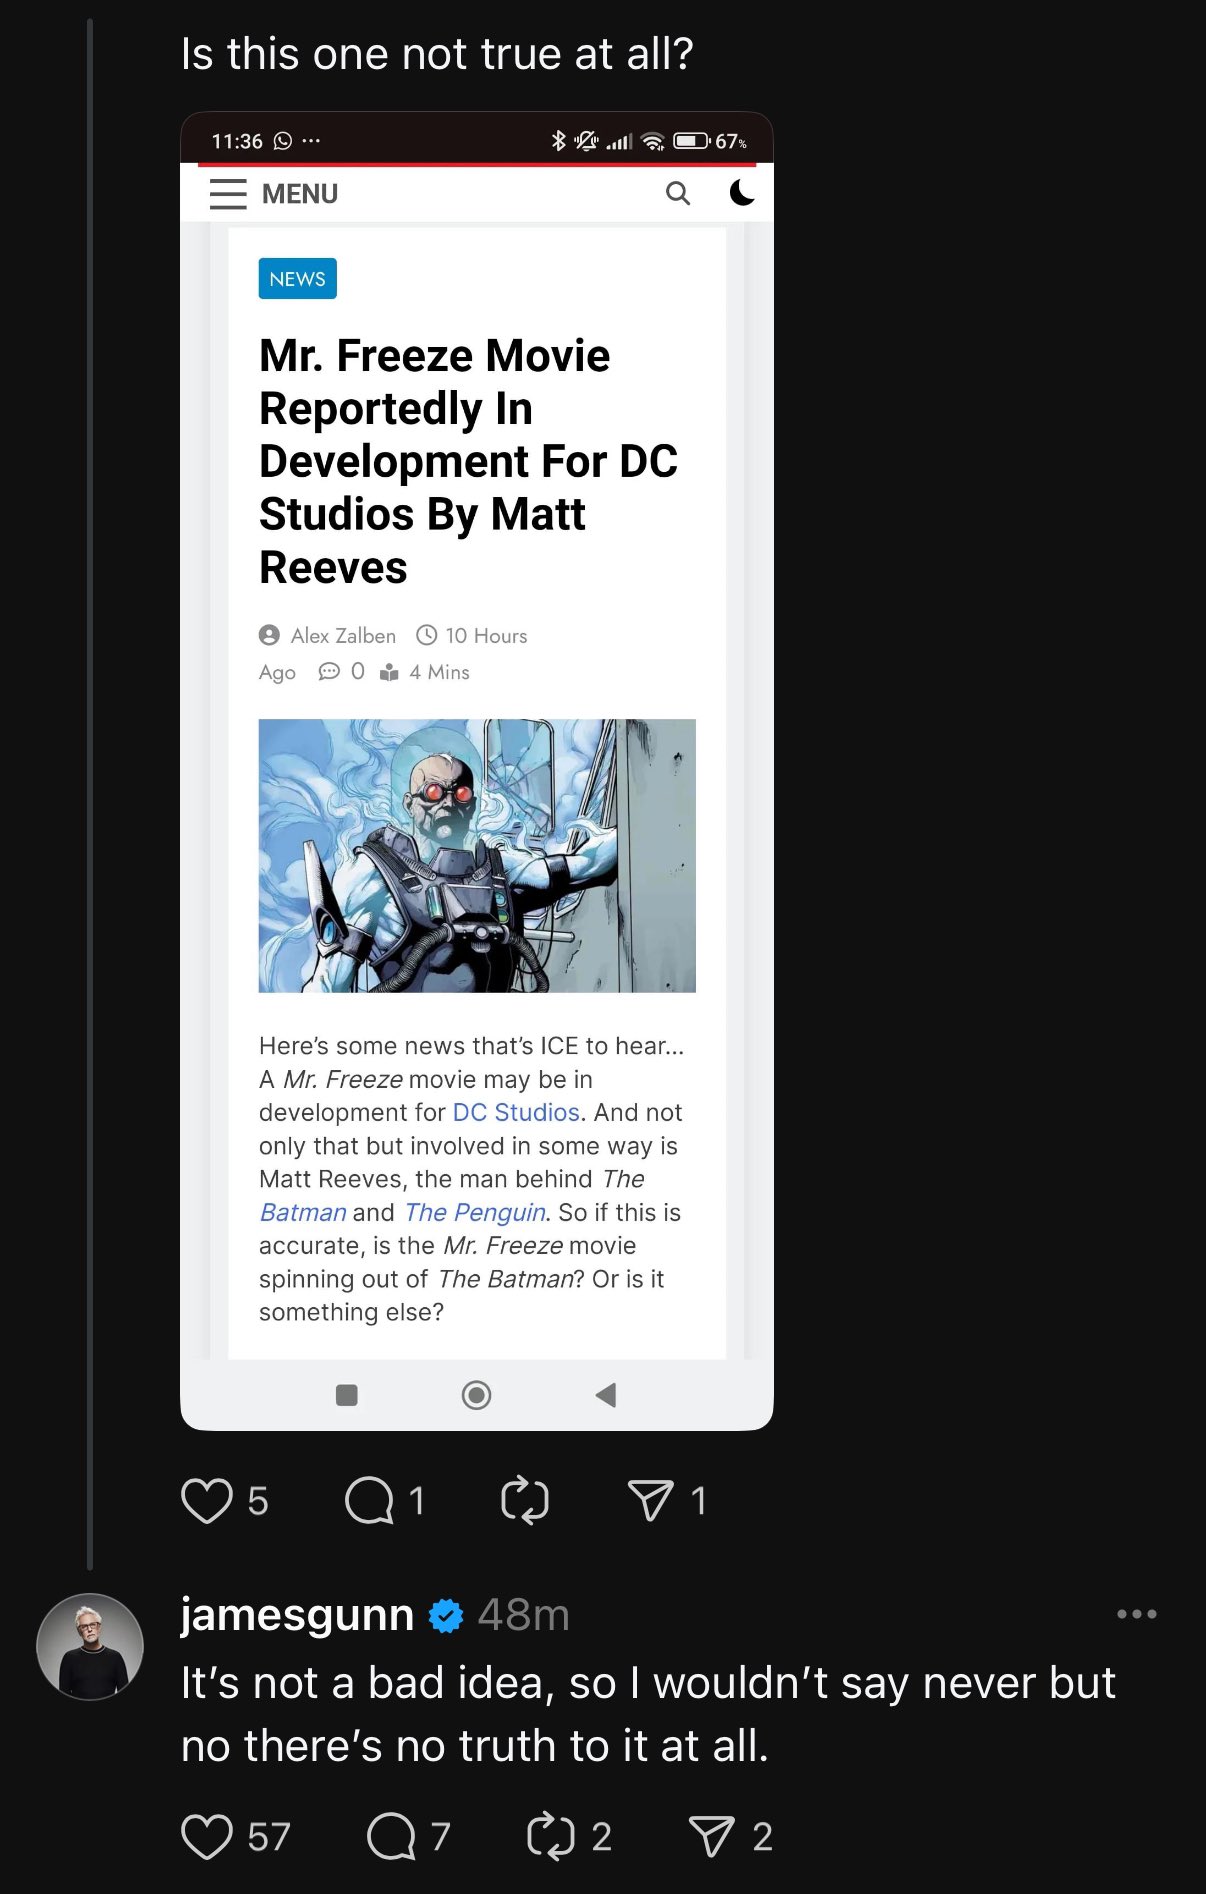Select the blue NEWS category tag
1206x1894 pixels.
pyautogui.click(x=298, y=279)
